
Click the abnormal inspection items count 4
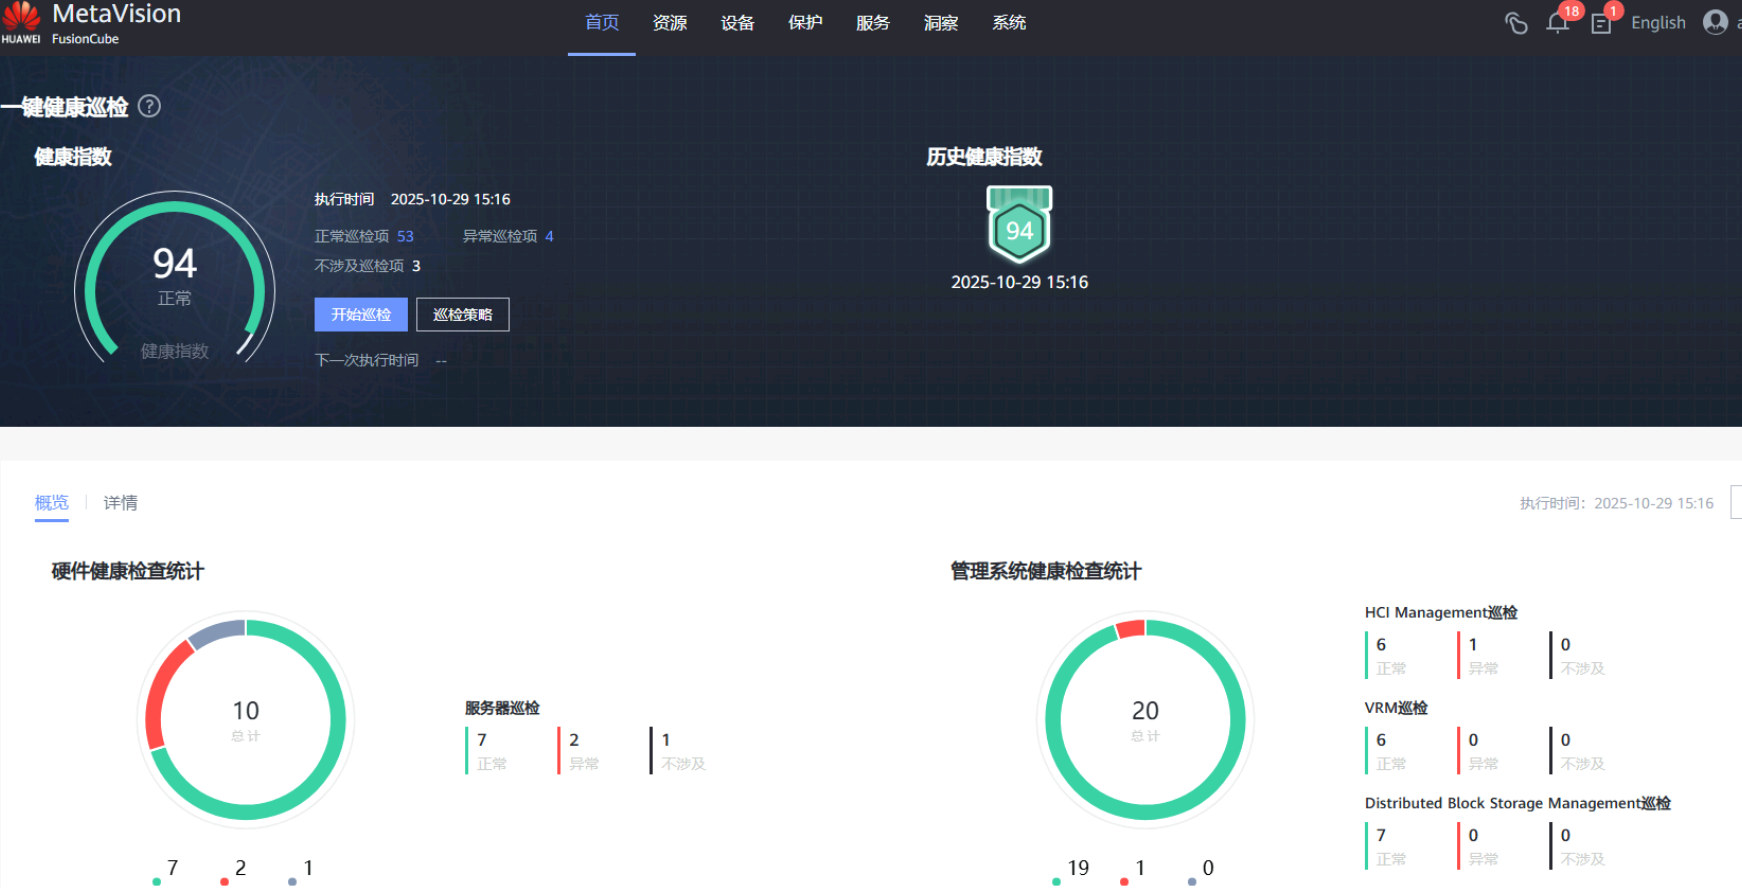click(549, 236)
